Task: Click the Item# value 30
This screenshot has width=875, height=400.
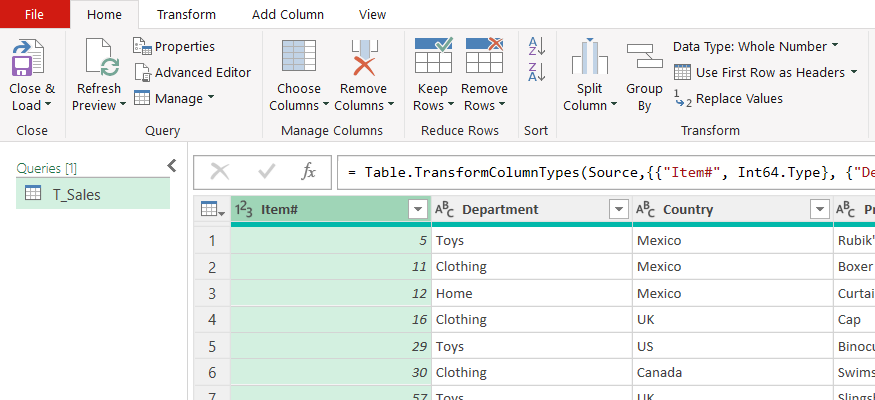Action: click(331, 372)
